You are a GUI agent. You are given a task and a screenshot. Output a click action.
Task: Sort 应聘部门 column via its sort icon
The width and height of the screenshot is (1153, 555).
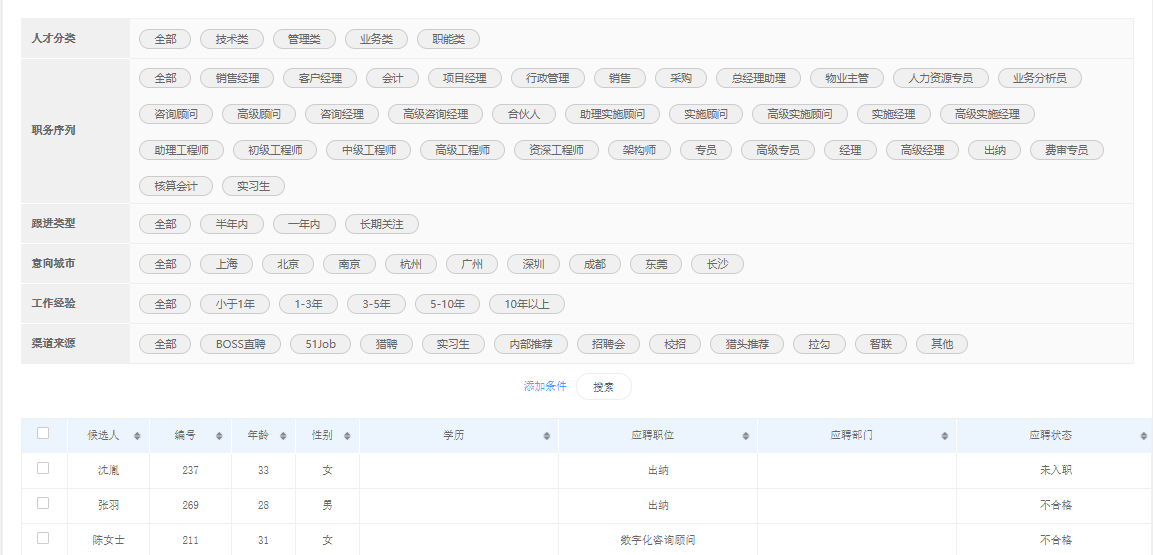coord(944,436)
